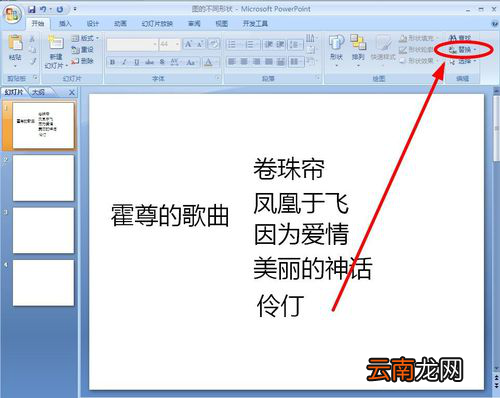Click the Redo icon in quick access toolbar
The height and width of the screenshot is (398, 500).
click(x=60, y=9)
